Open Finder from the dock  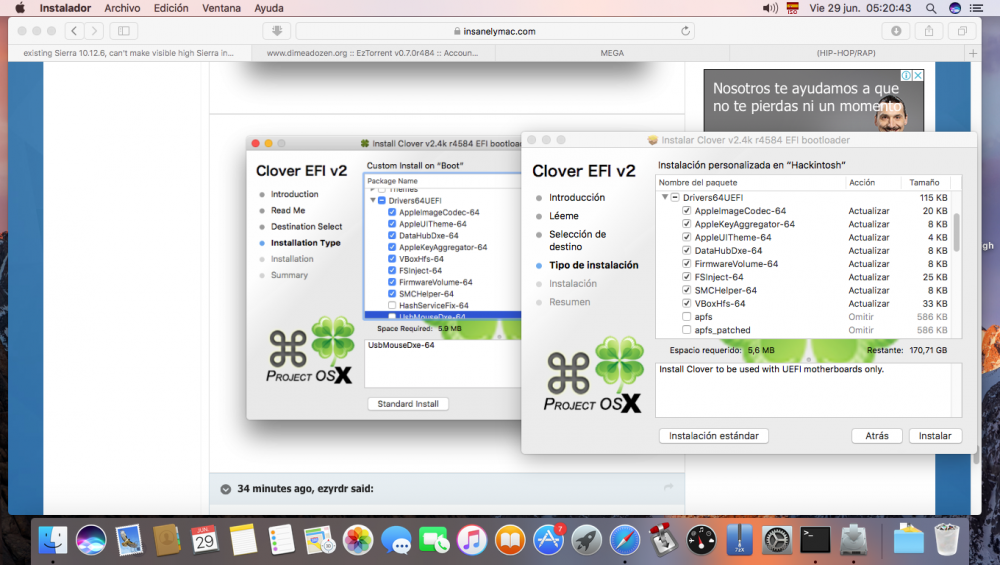coord(52,540)
